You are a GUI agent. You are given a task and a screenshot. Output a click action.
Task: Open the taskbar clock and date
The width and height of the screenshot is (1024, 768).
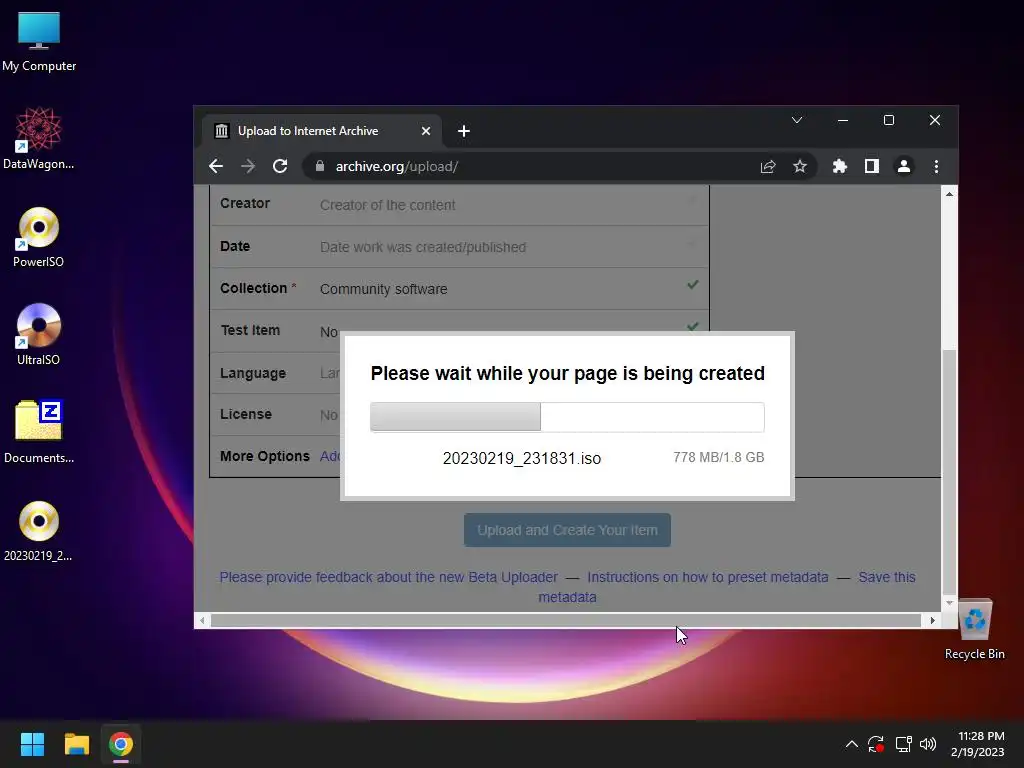tap(978, 744)
